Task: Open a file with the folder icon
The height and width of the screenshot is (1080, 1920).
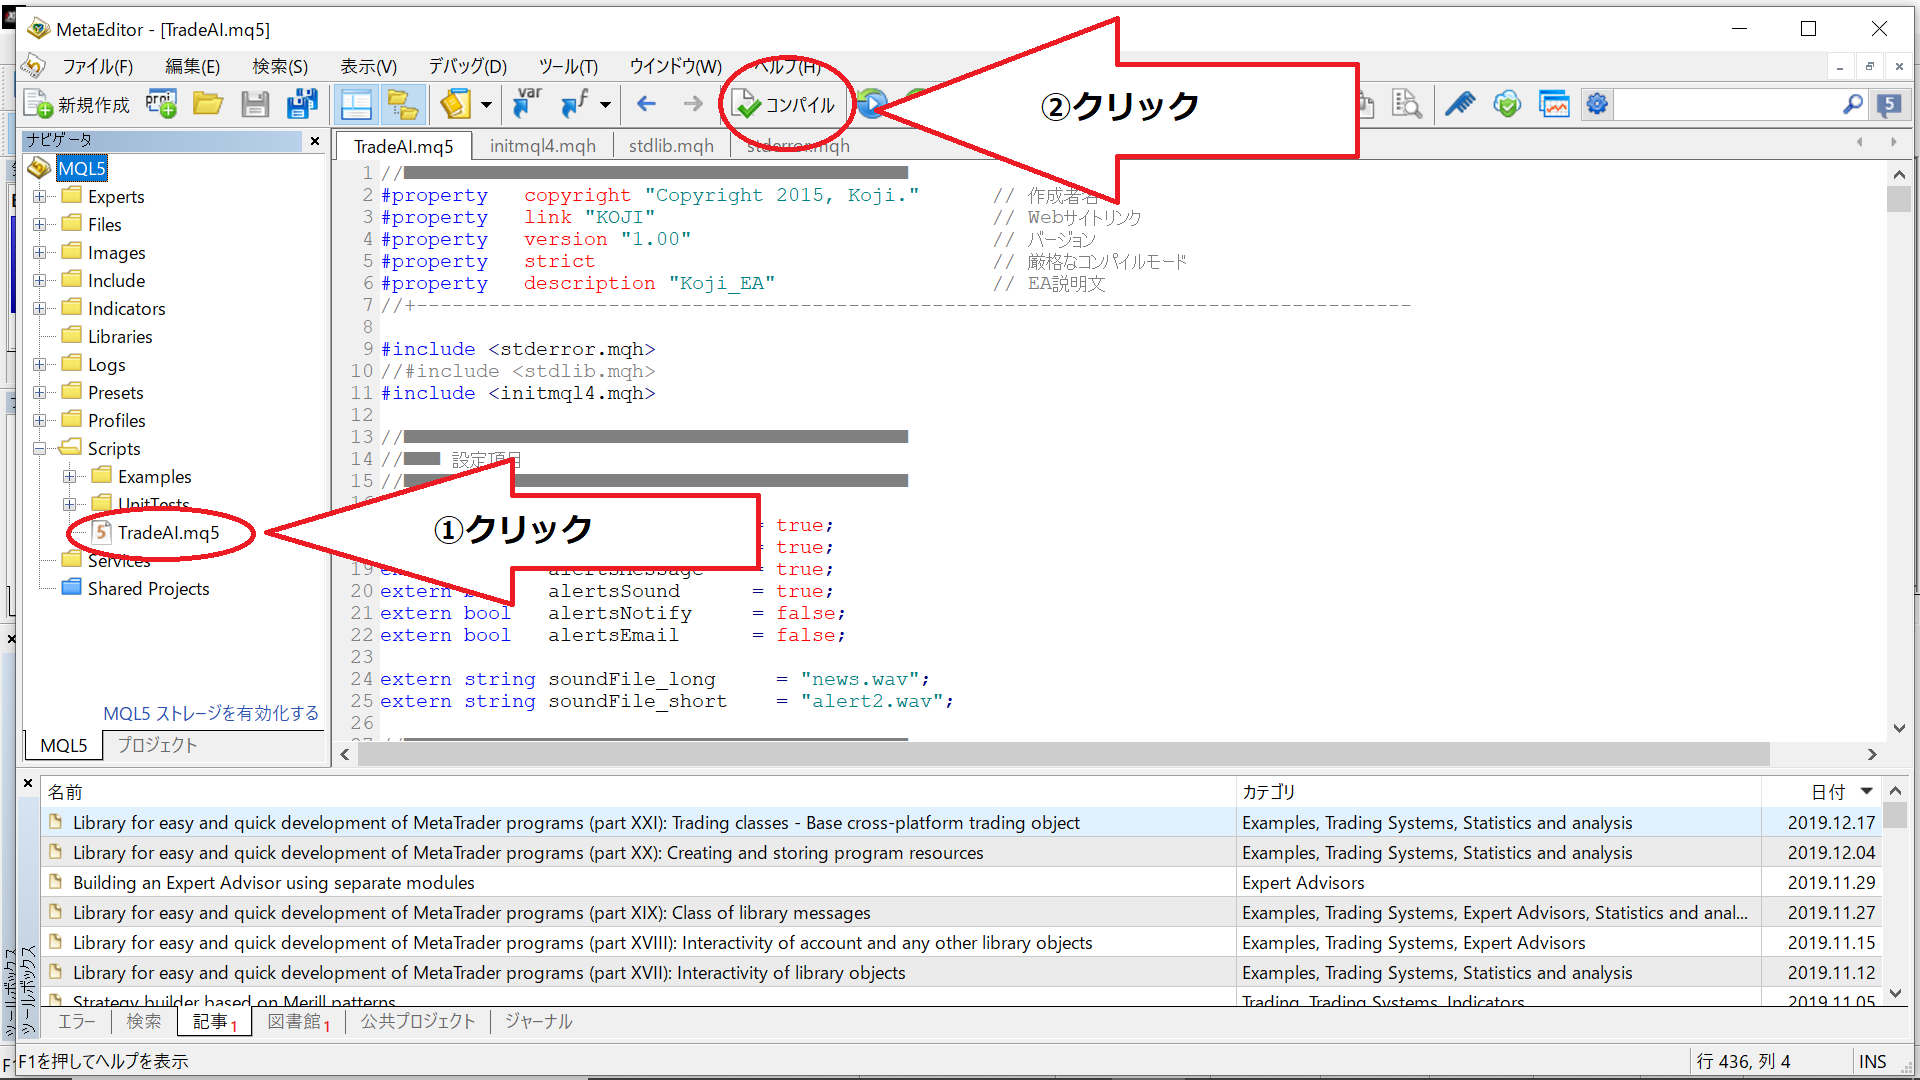Action: (208, 104)
